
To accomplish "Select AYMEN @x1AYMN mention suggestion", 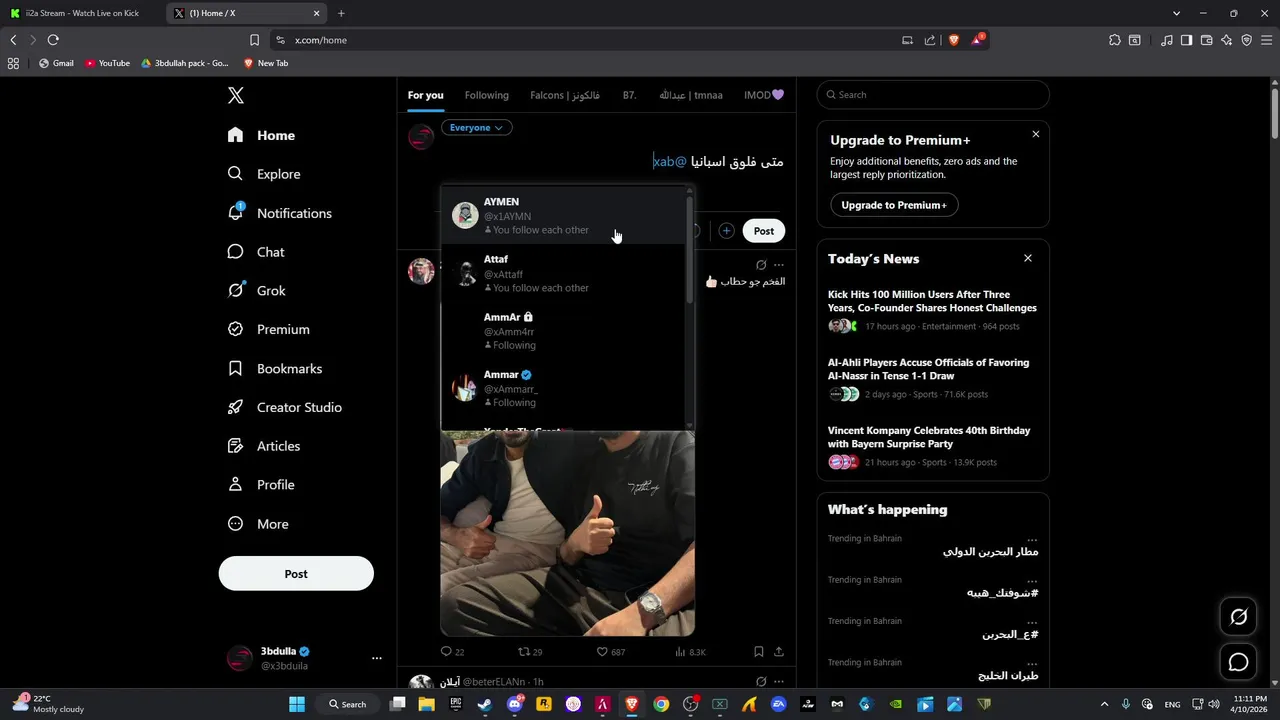I will click(x=564, y=215).
